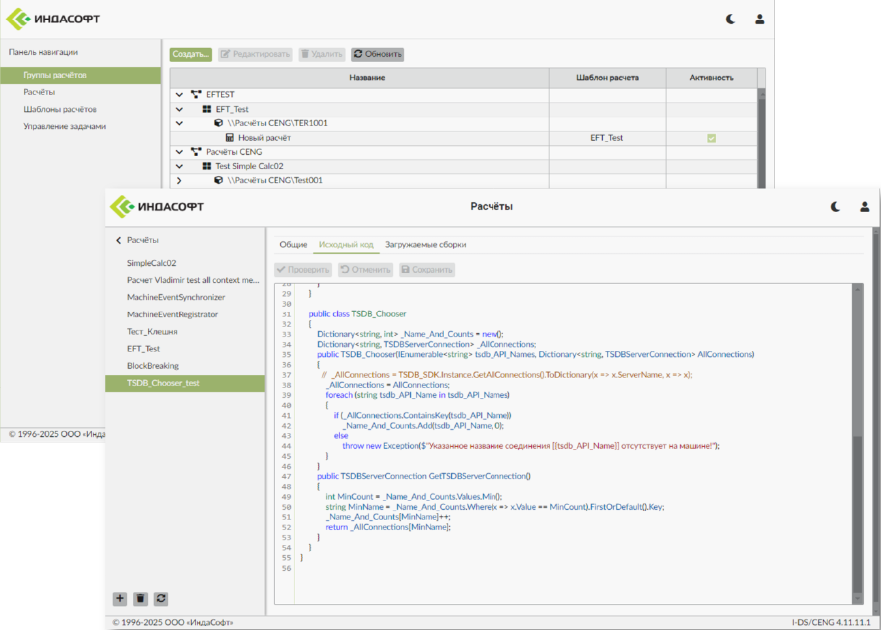Click the Сохранить button
The image size is (881, 630).
click(x=427, y=270)
